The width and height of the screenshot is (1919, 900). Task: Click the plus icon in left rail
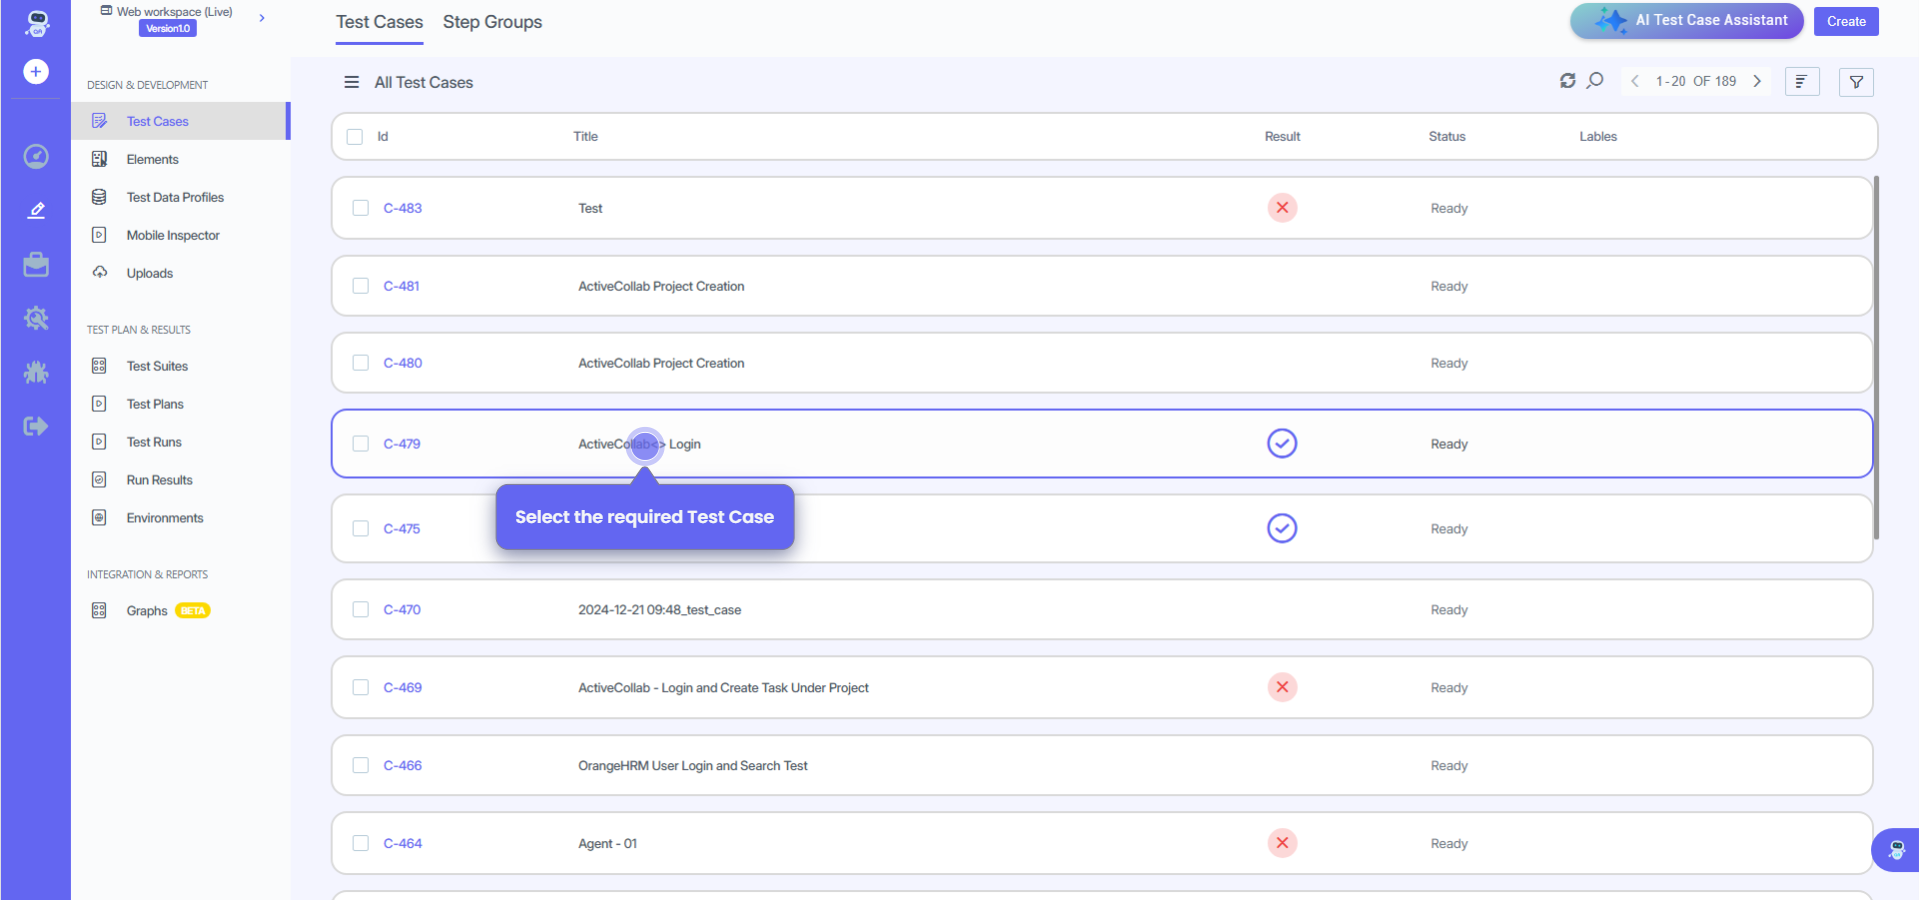tap(36, 72)
